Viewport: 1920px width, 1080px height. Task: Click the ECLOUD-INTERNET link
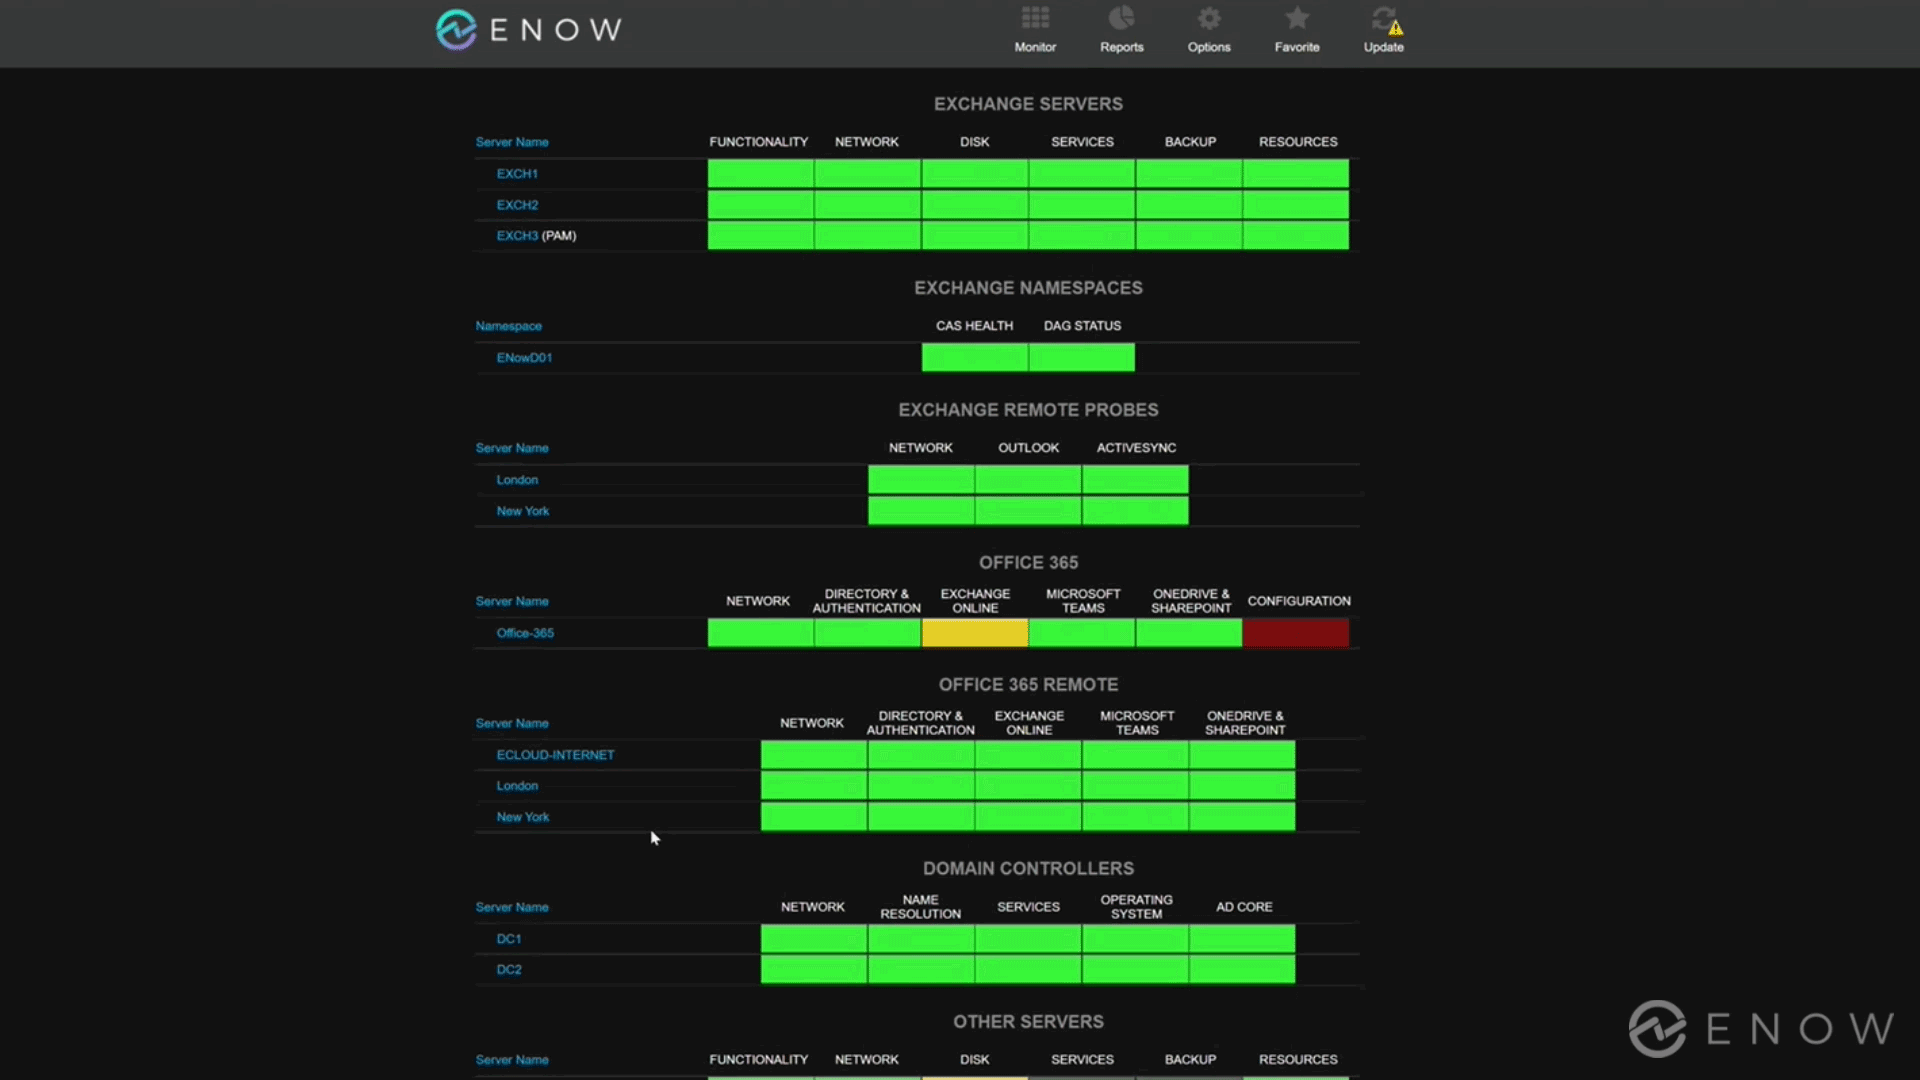(x=555, y=754)
